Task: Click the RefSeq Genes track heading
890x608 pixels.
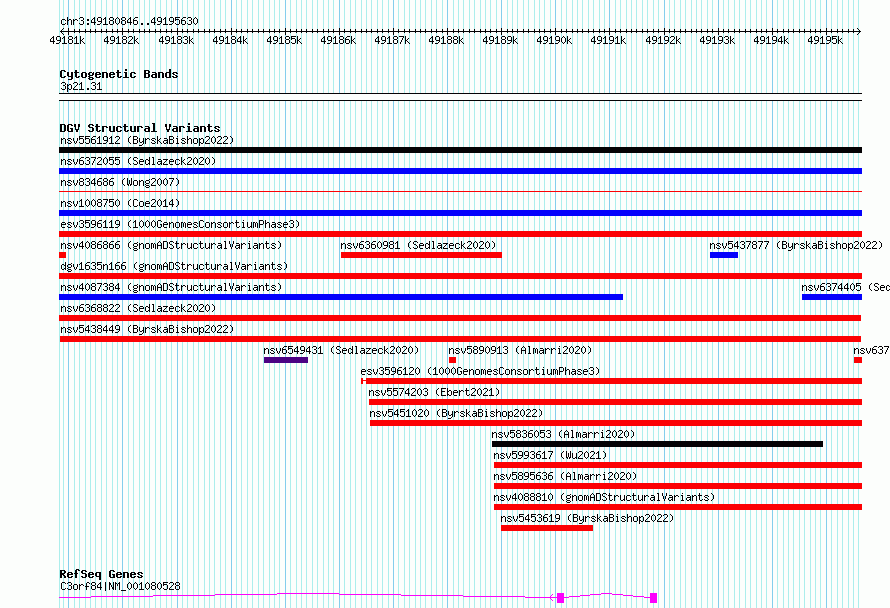Action: point(101,574)
